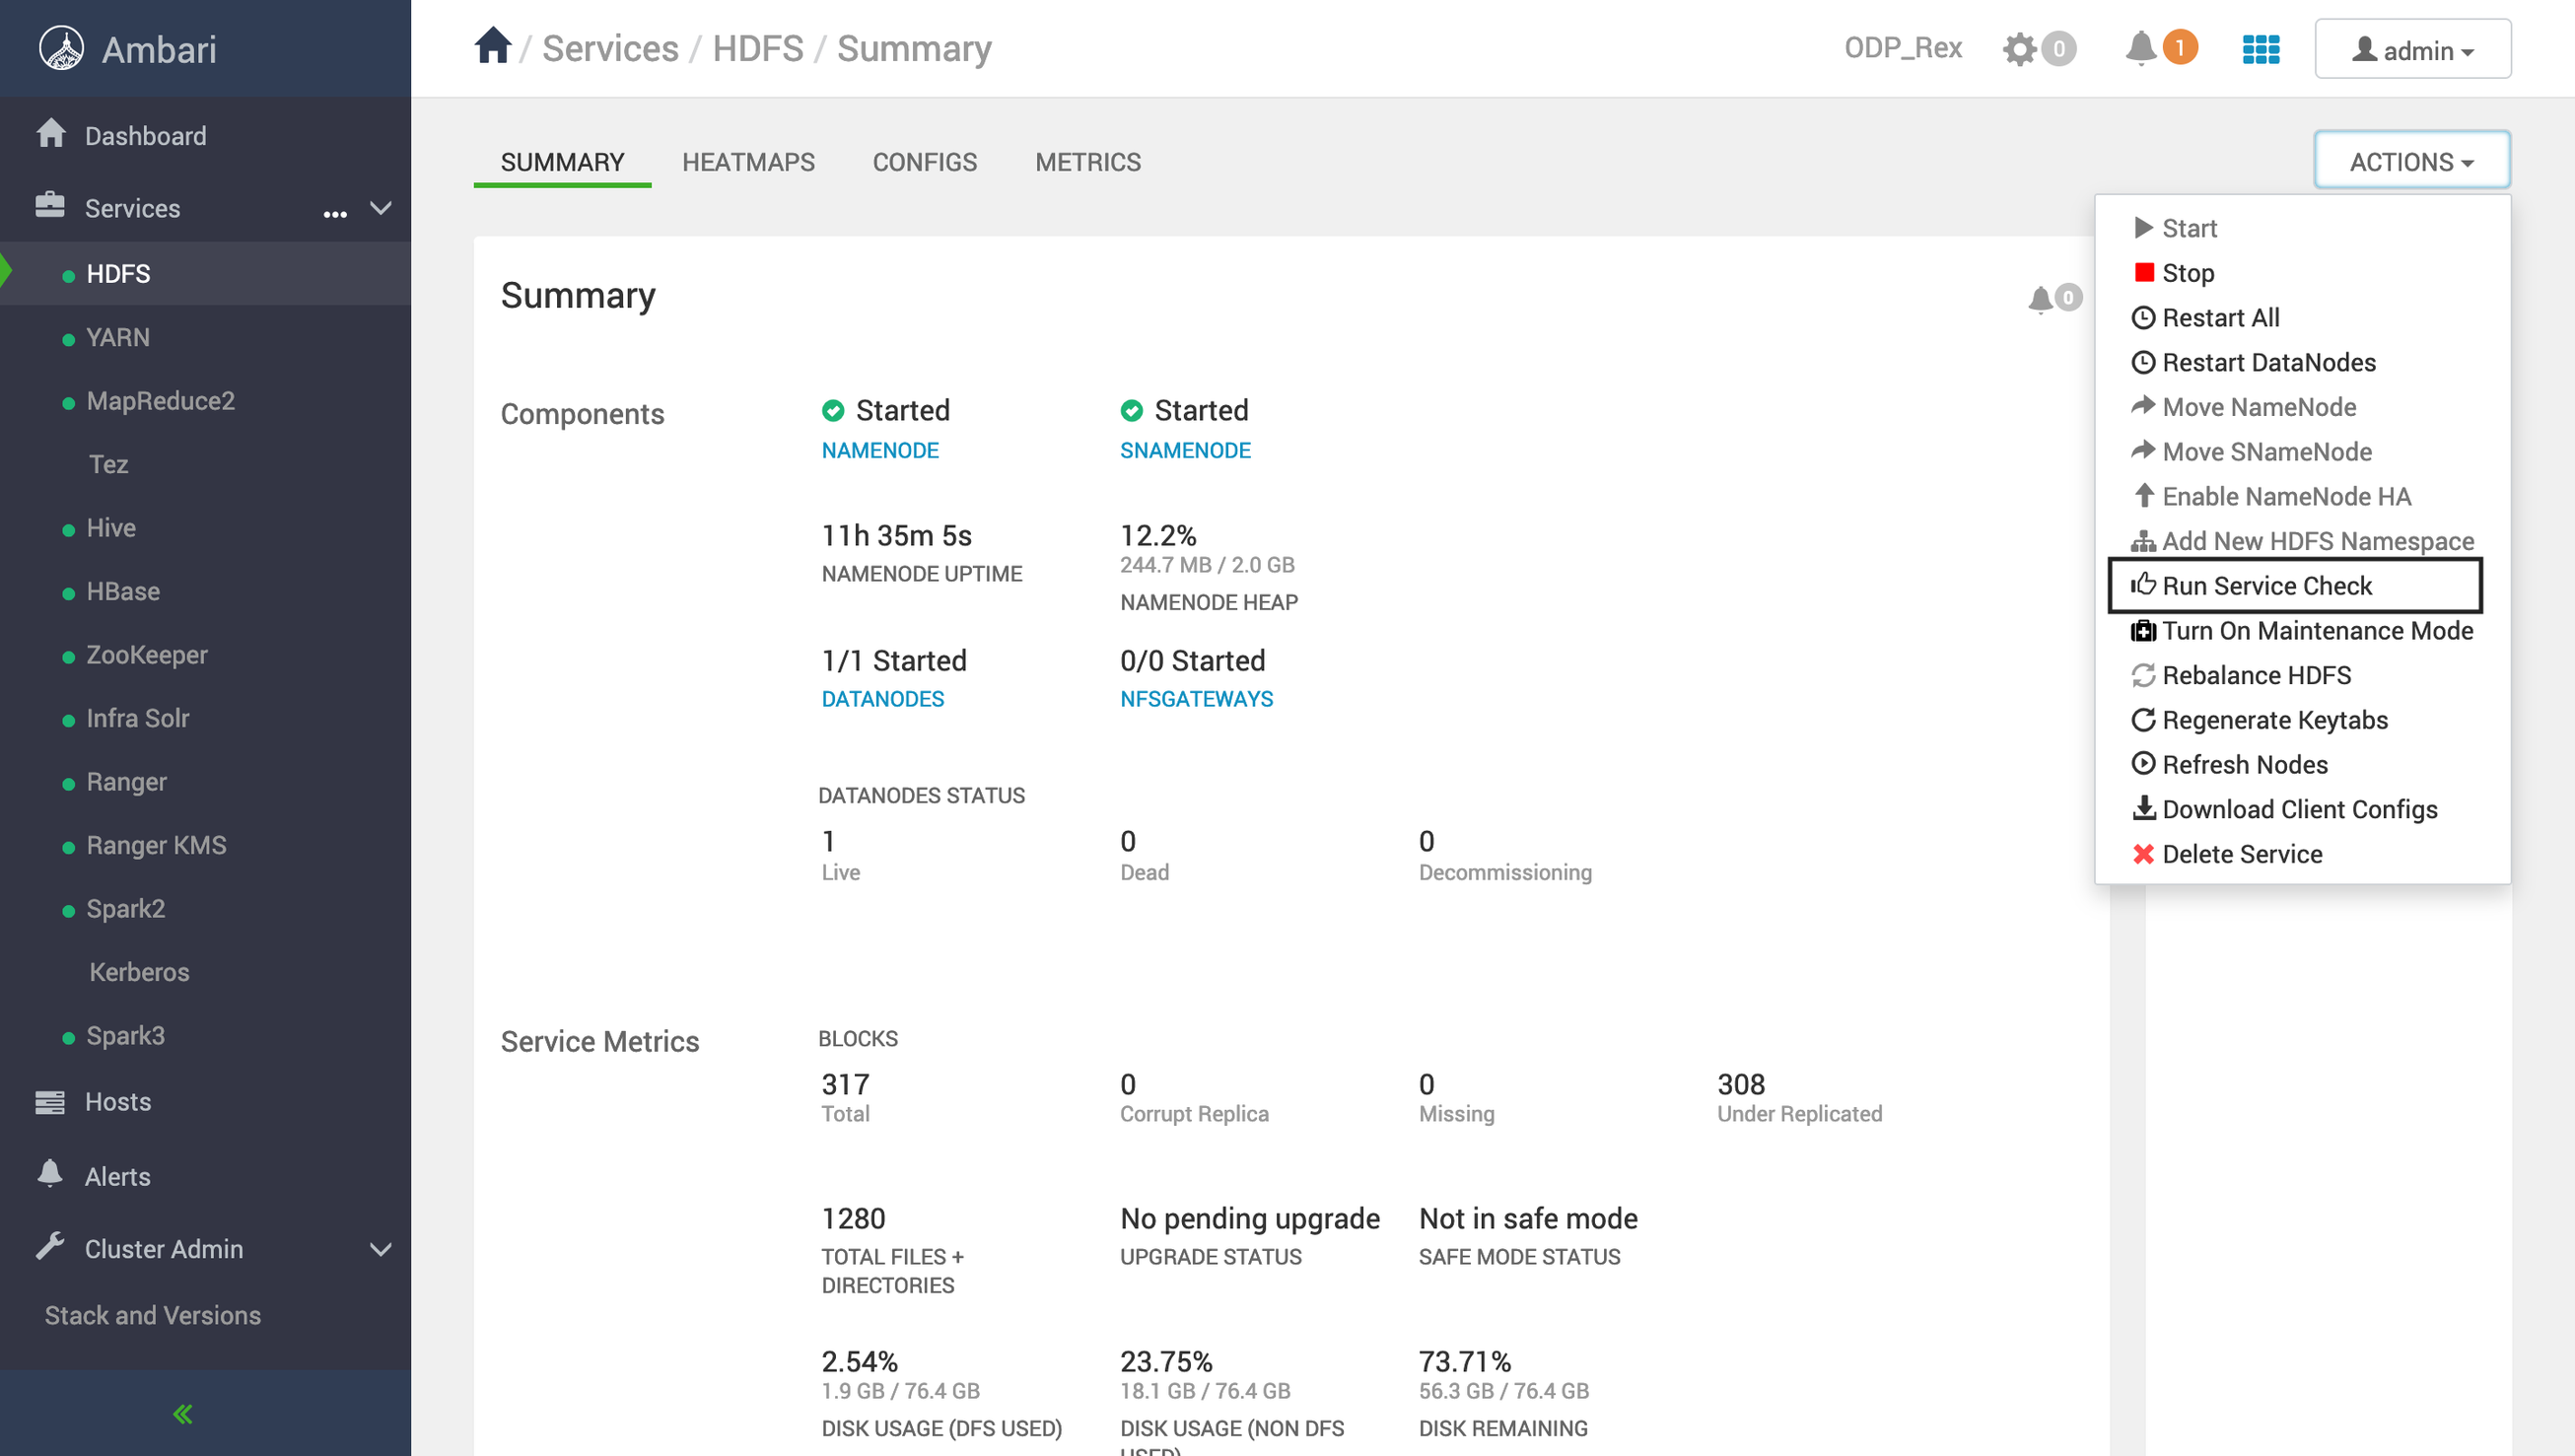Click the home icon in breadcrumb

click(492, 47)
